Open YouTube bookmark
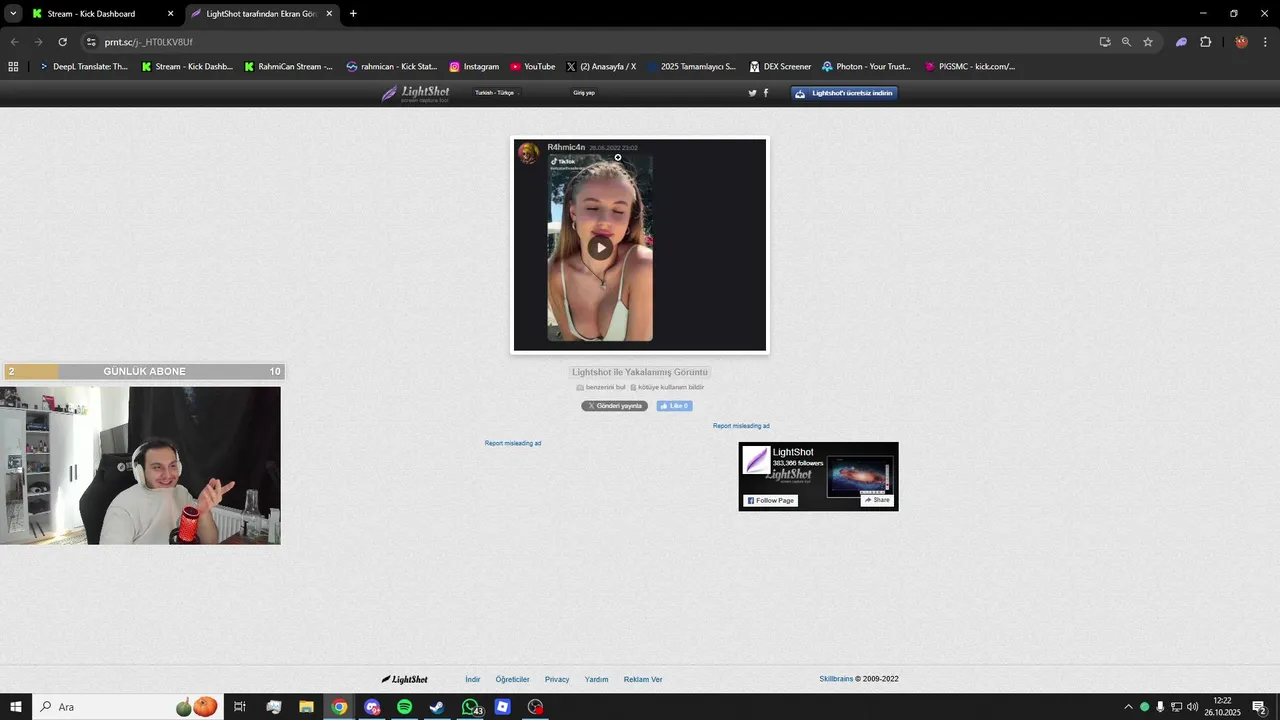The height and width of the screenshot is (720, 1280). click(533, 67)
